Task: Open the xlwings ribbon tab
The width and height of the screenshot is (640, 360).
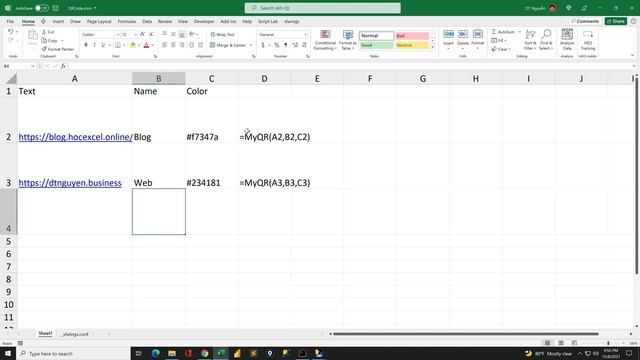Action: click(291, 21)
